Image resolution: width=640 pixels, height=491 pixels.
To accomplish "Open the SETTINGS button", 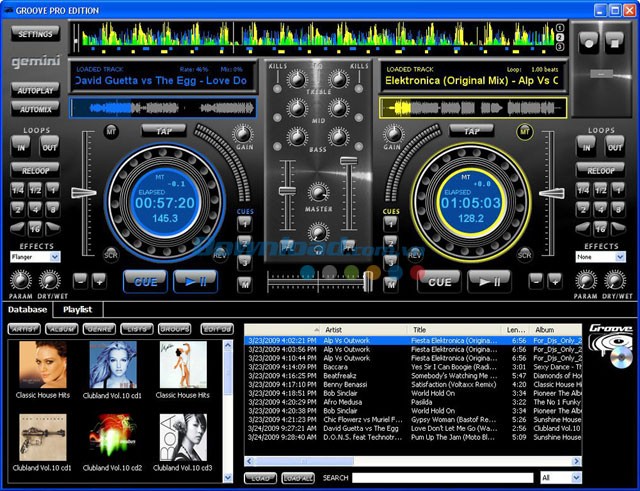I will 36,33.
